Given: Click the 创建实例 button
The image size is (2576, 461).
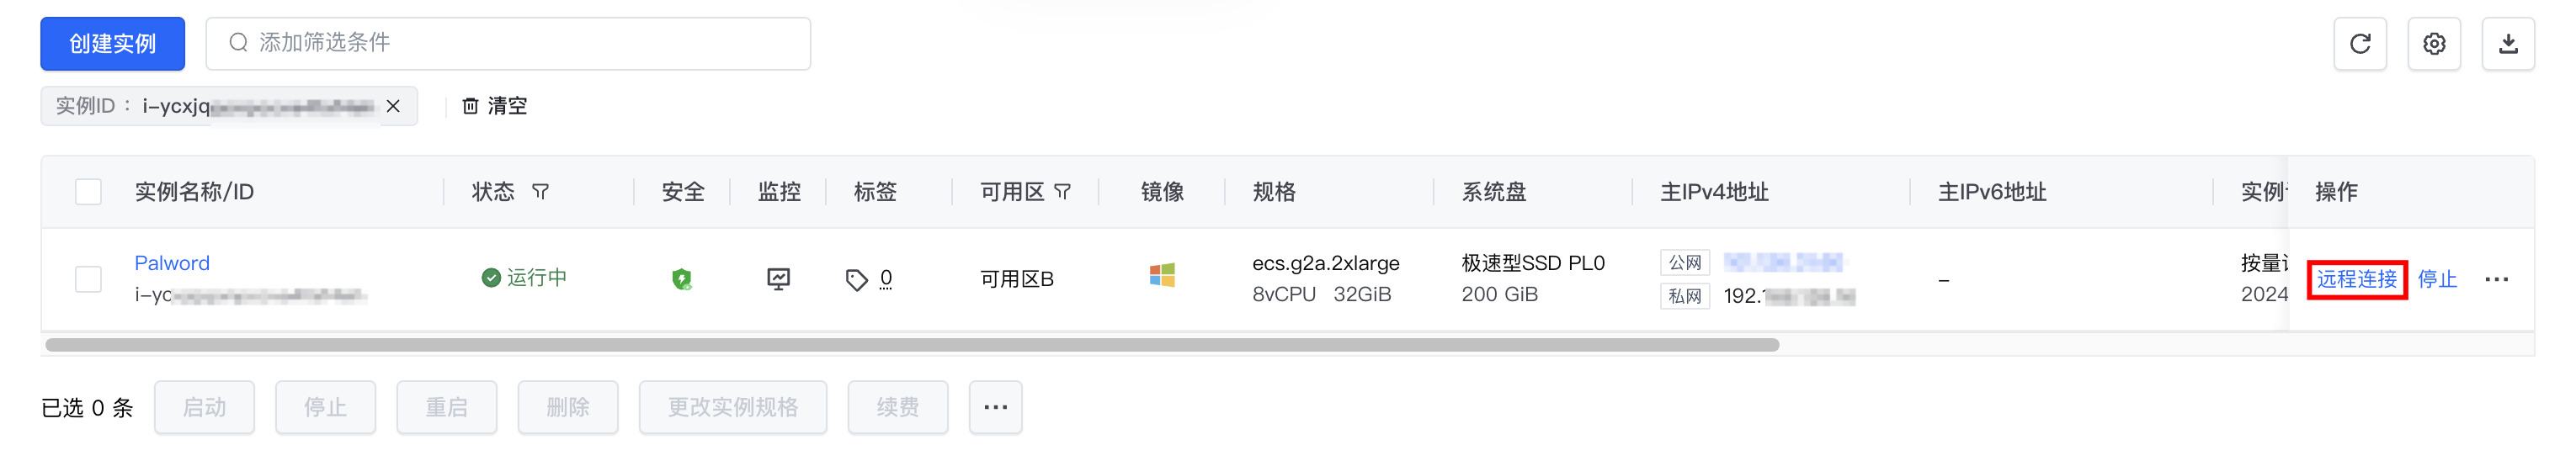Looking at the screenshot, I should tap(112, 44).
